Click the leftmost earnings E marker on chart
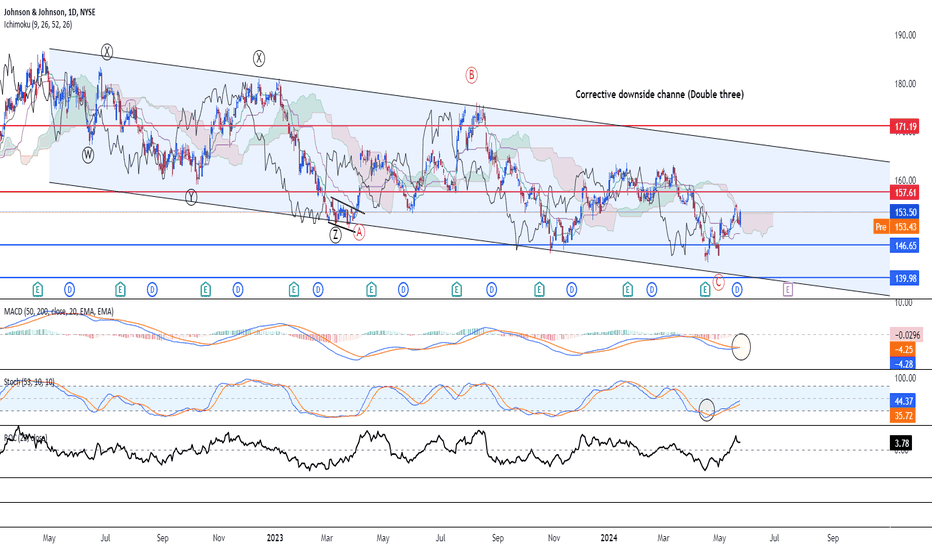 37,290
